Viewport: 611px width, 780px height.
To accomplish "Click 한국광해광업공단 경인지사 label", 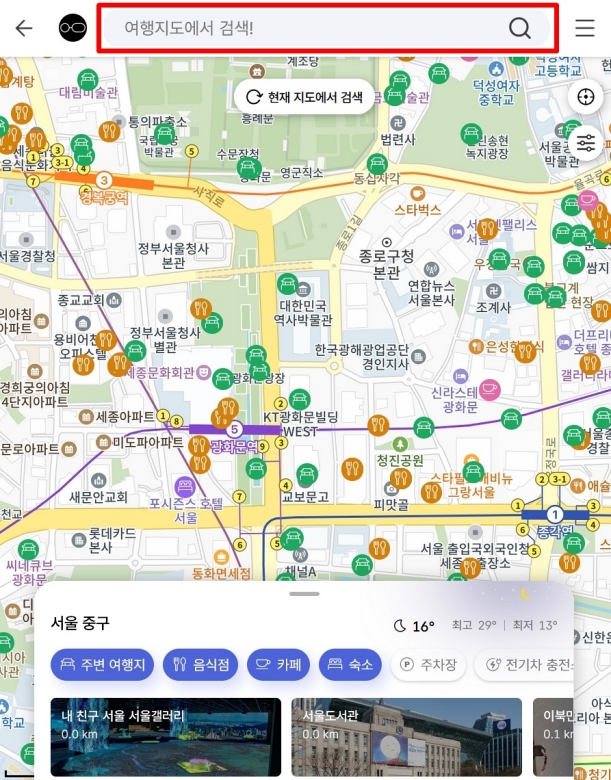I will 362,357.
